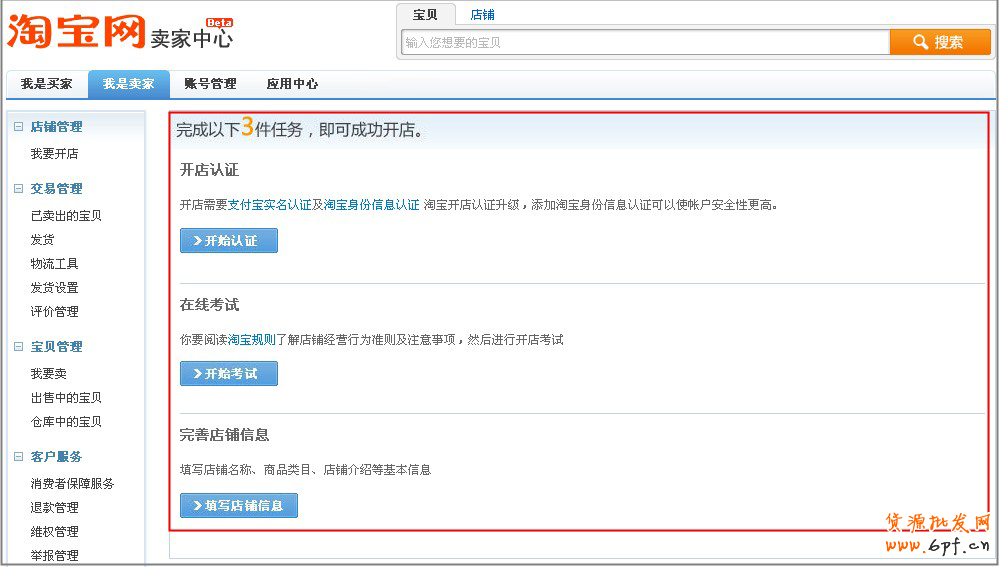This screenshot has height=567, width=1000.
Task: Collapse the 店铺管理 section
Action: pos(18,127)
